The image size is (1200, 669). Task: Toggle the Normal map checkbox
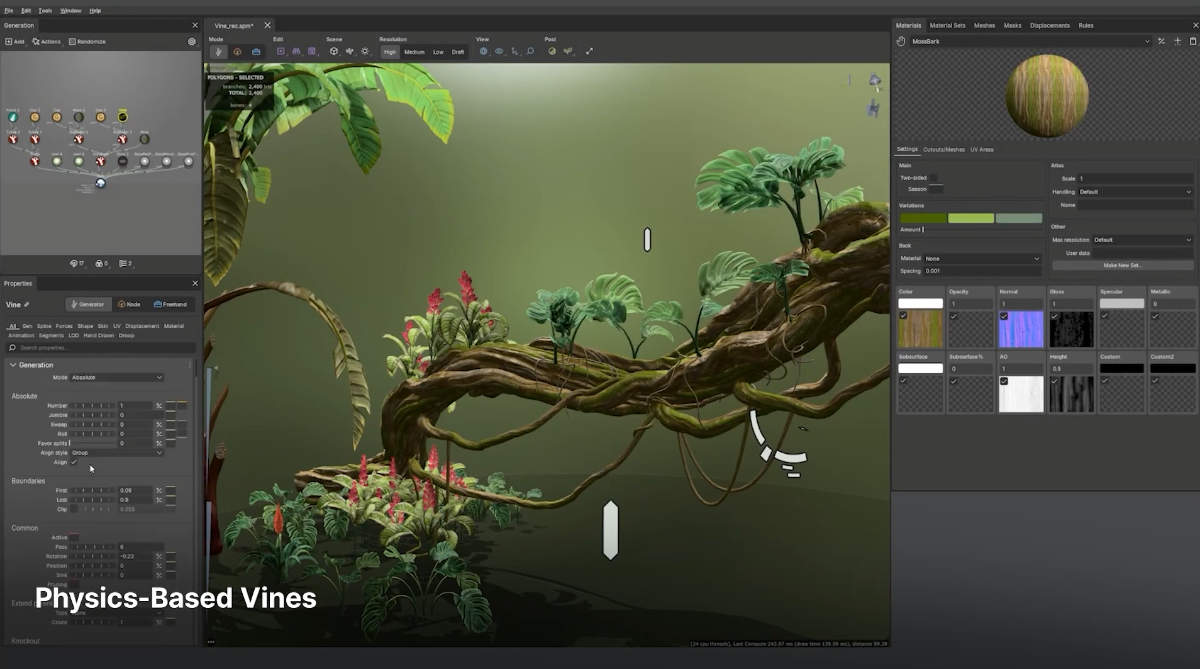1004,316
